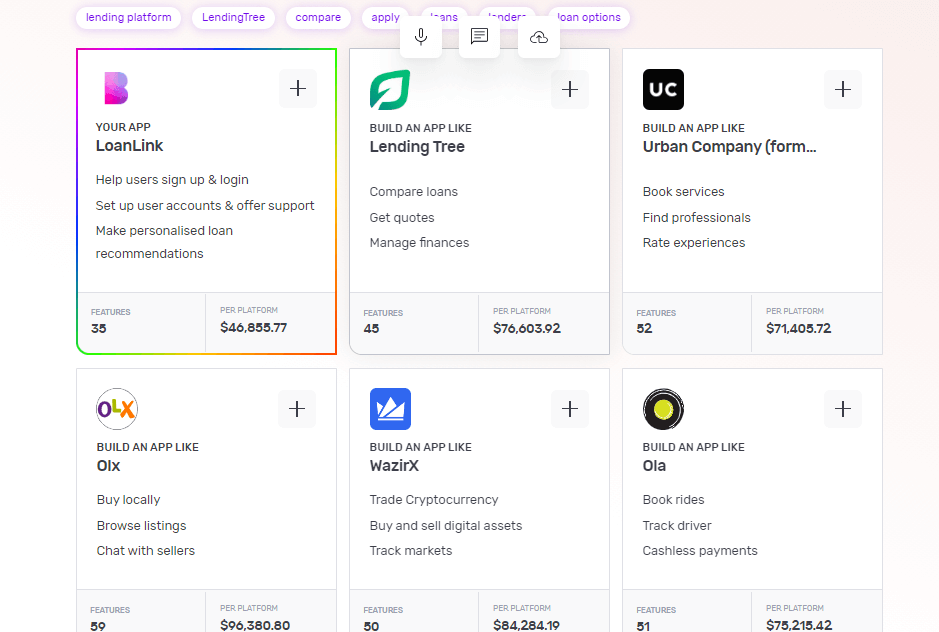Image resolution: width=939 pixels, height=632 pixels.
Task: Open the chat message icon
Action: click(x=479, y=37)
